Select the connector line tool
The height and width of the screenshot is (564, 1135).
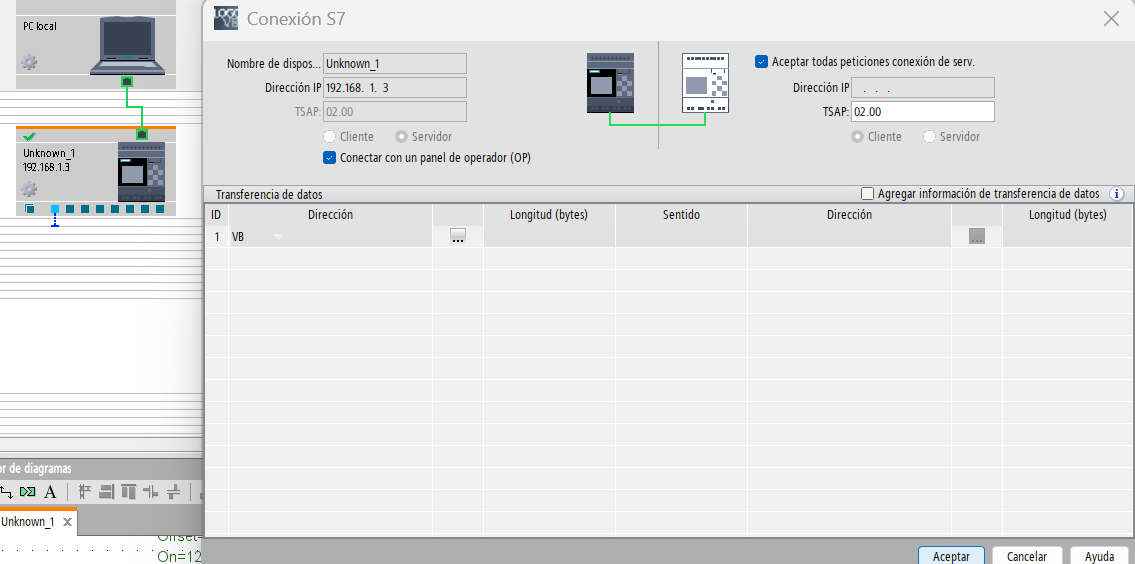pyautogui.click(x=7, y=492)
